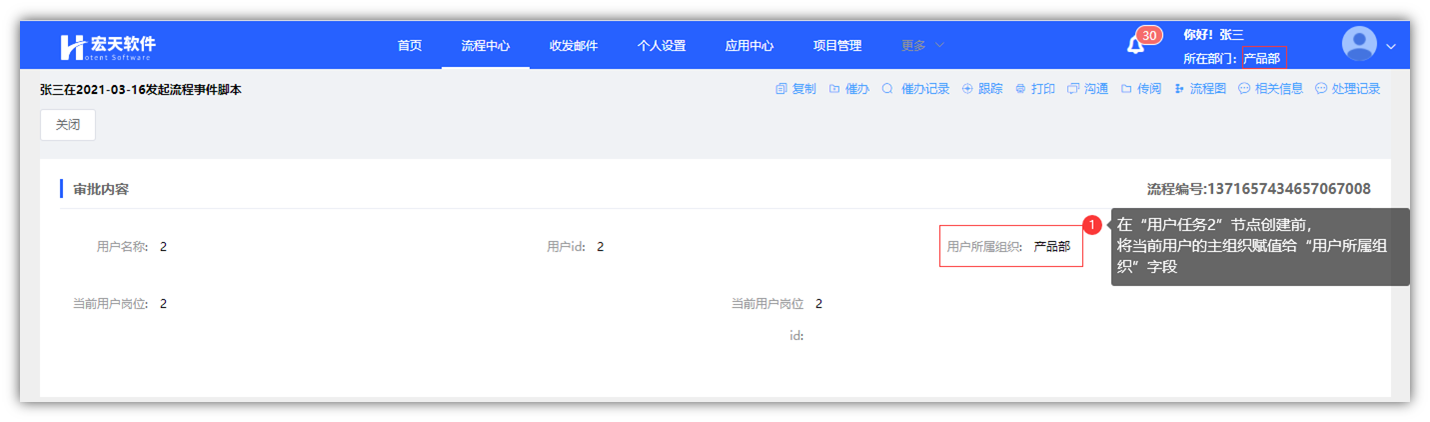Click the notification badge showing 30
This screenshot has width=1430, height=422.
pyautogui.click(x=1149, y=36)
